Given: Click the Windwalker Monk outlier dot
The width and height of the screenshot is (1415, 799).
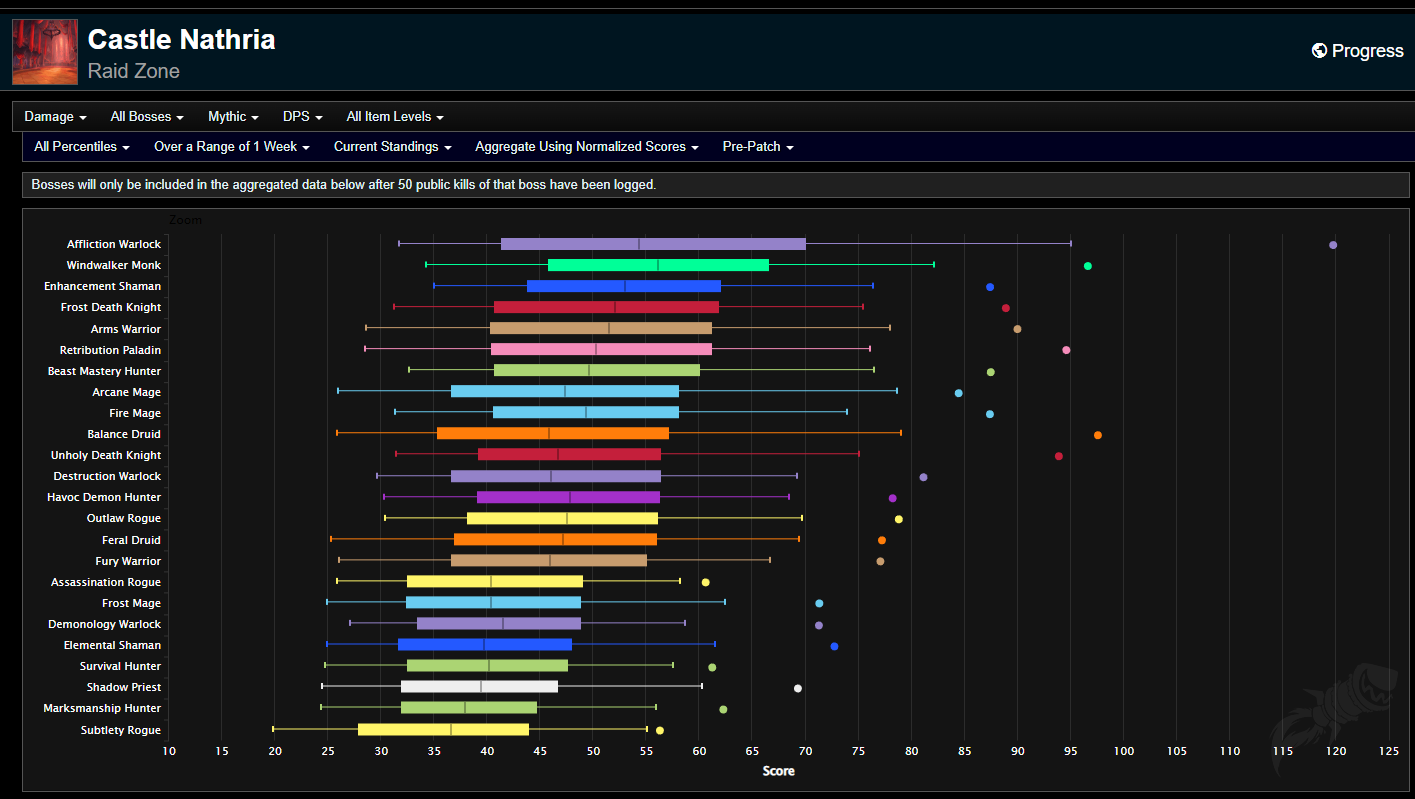Looking at the screenshot, I should click(1088, 266).
